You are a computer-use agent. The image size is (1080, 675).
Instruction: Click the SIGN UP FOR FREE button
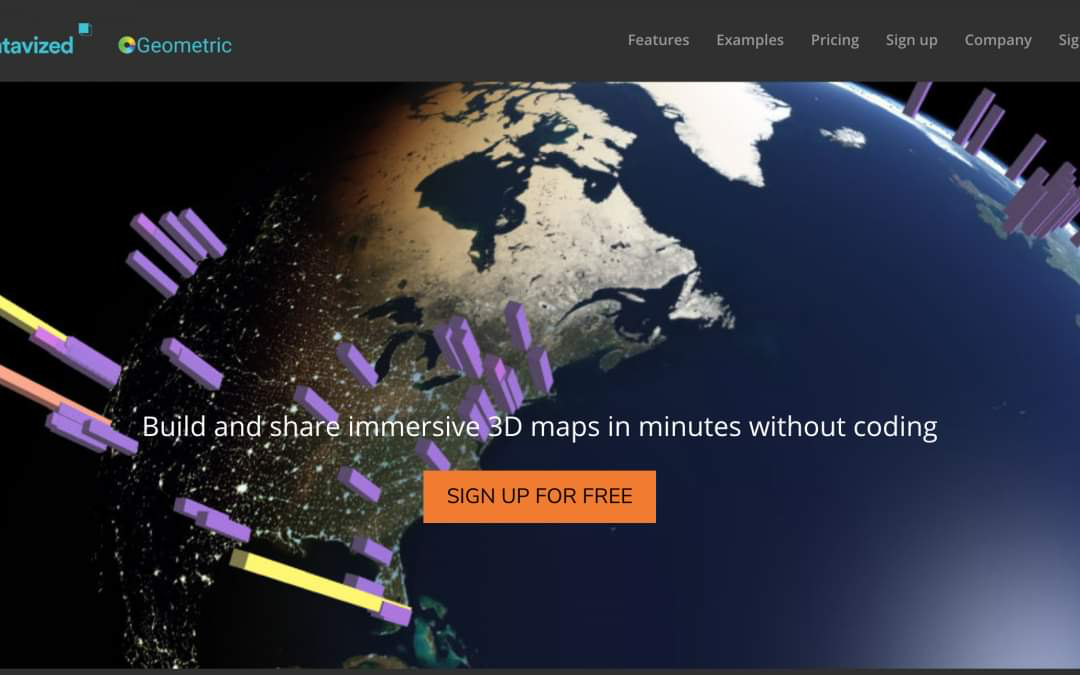point(539,497)
